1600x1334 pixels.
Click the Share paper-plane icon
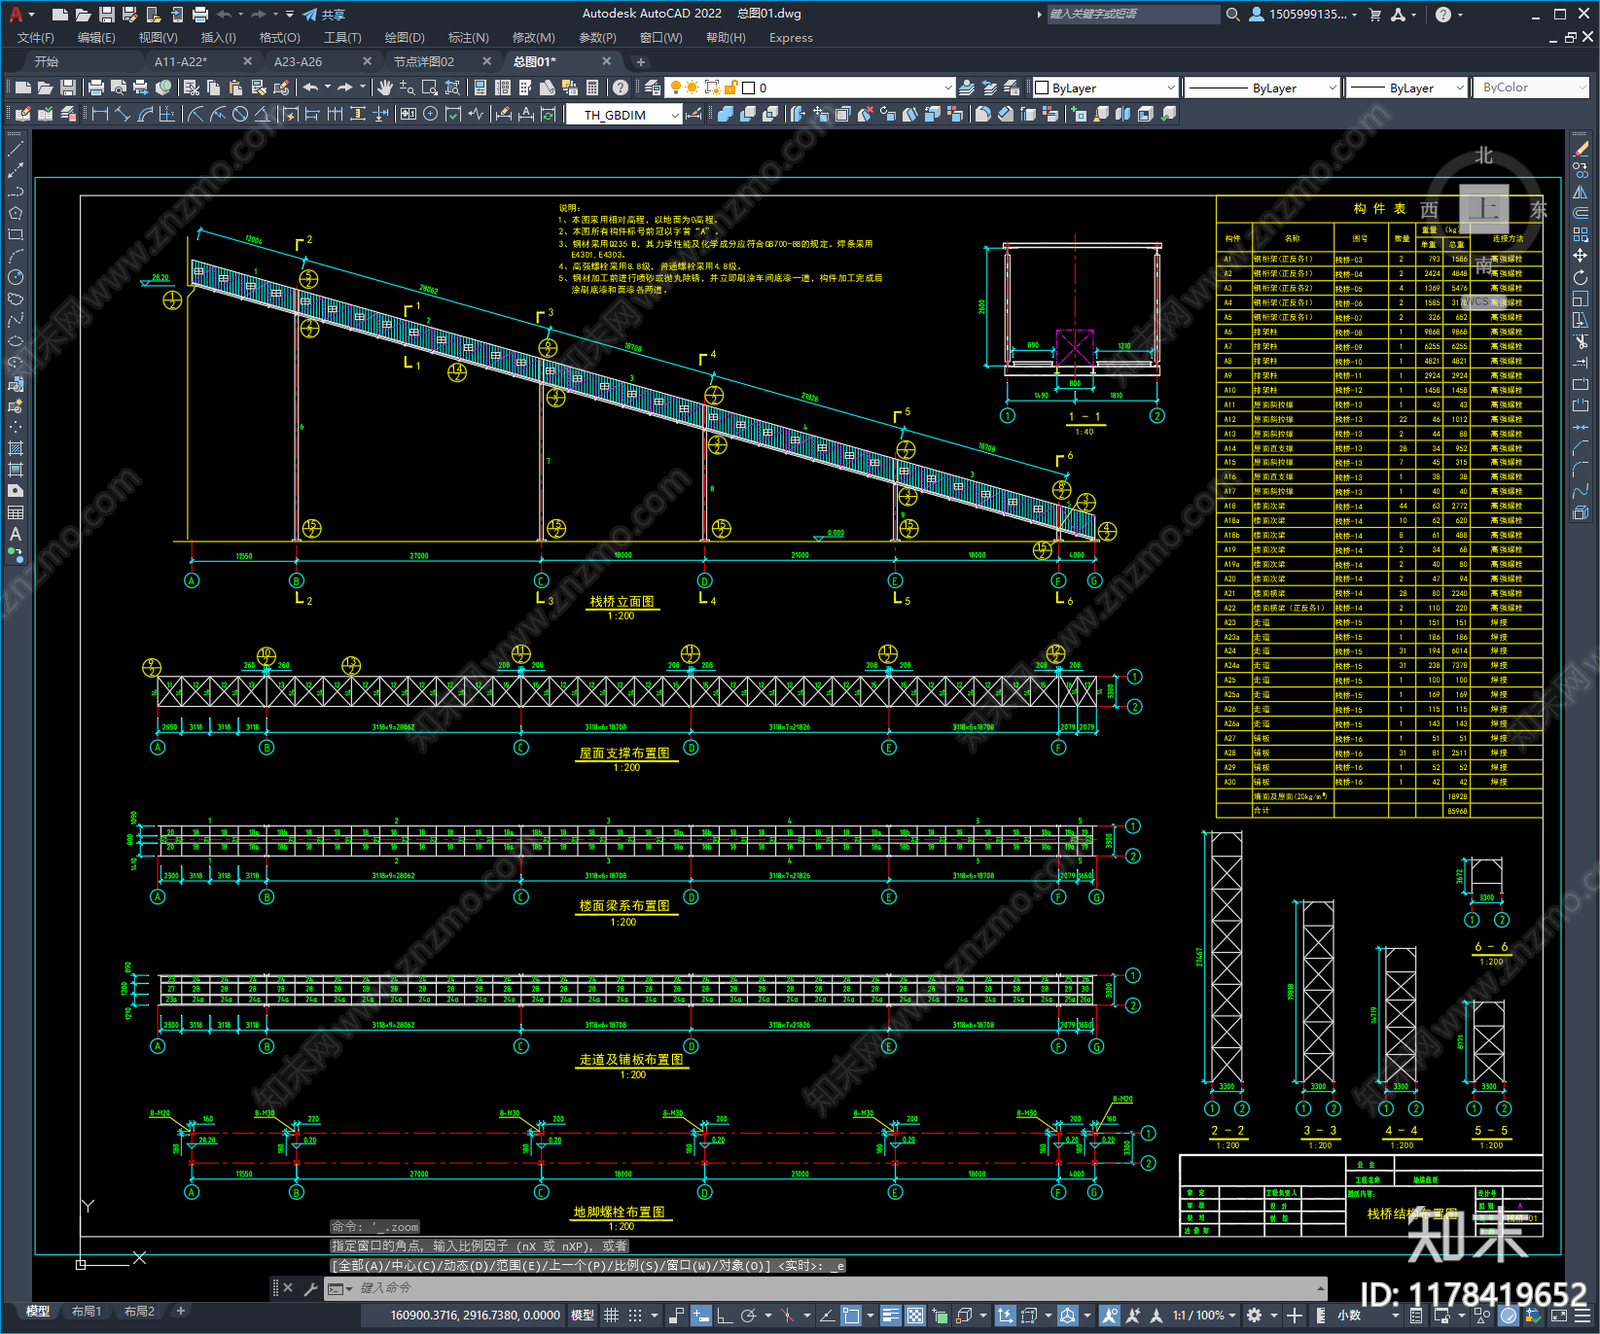pyautogui.click(x=310, y=14)
